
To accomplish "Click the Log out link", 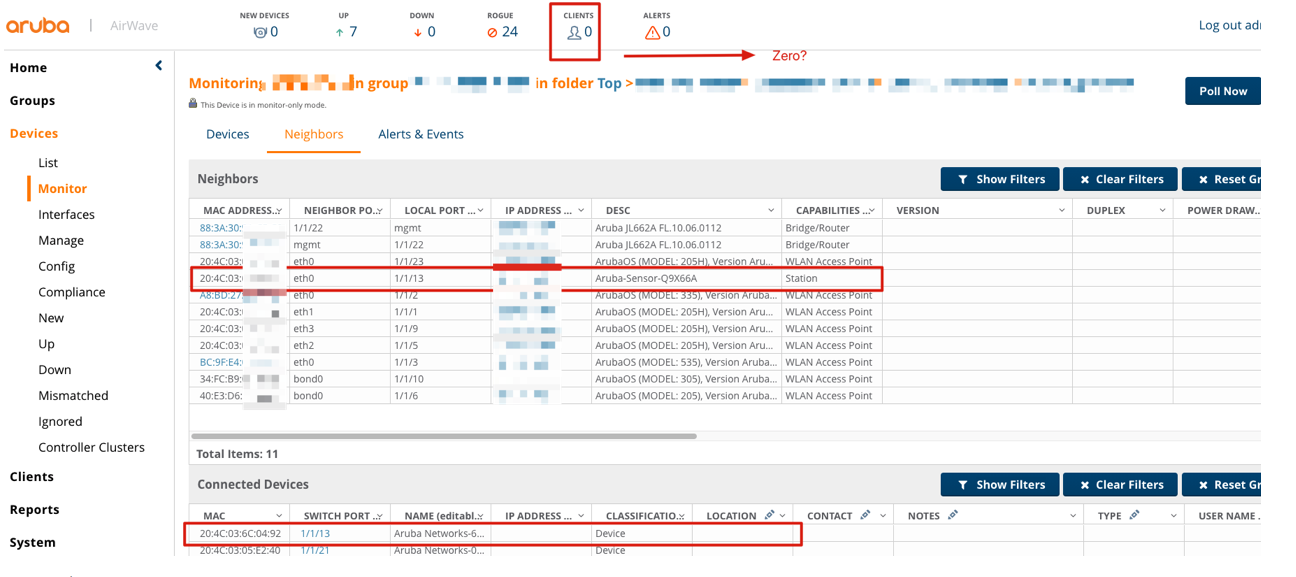I will 1229,25.
